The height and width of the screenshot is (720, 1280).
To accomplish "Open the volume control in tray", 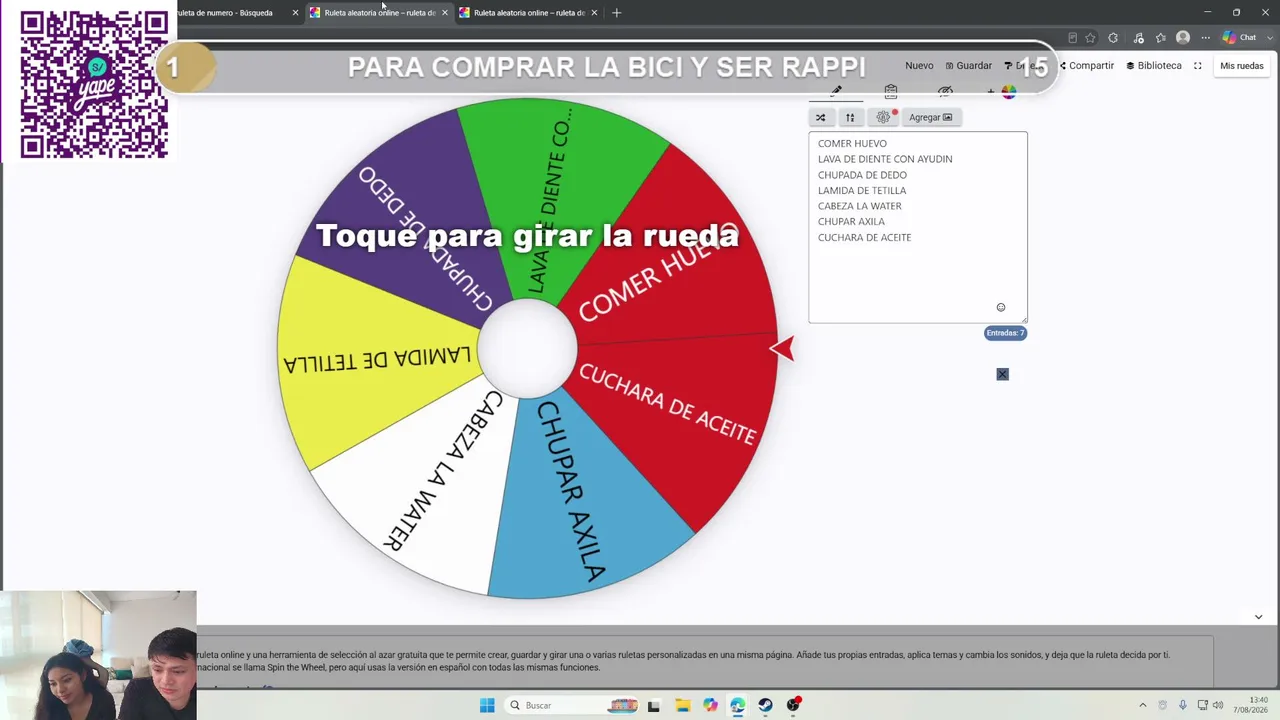I will (x=1218, y=705).
